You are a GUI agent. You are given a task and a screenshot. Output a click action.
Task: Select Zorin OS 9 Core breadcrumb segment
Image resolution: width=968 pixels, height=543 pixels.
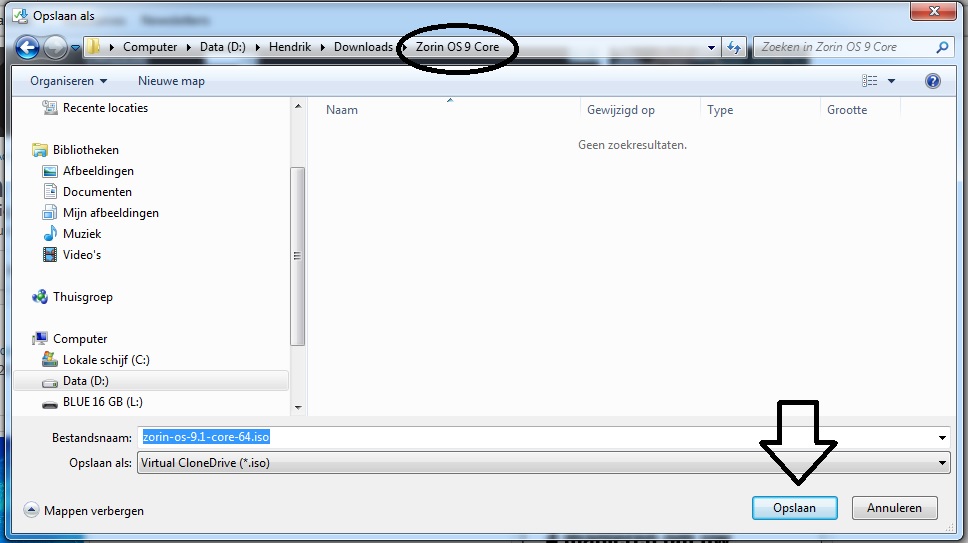tap(457, 47)
